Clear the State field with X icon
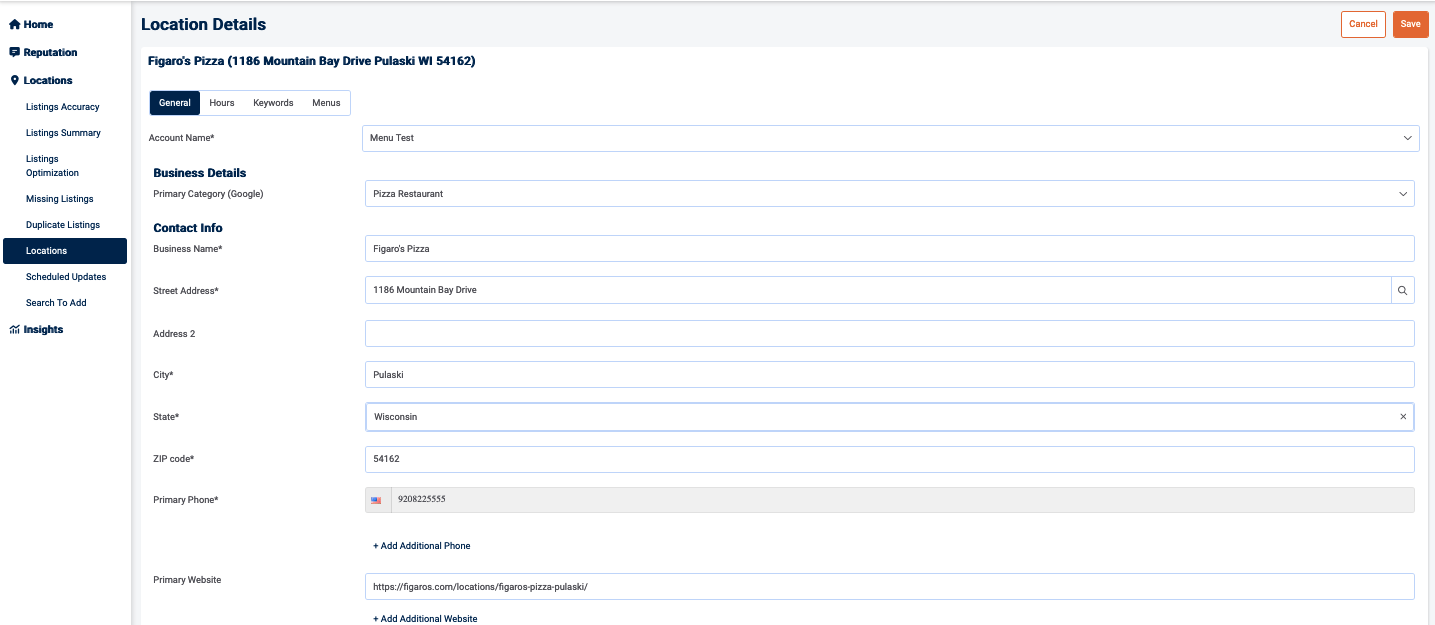 coord(1402,417)
